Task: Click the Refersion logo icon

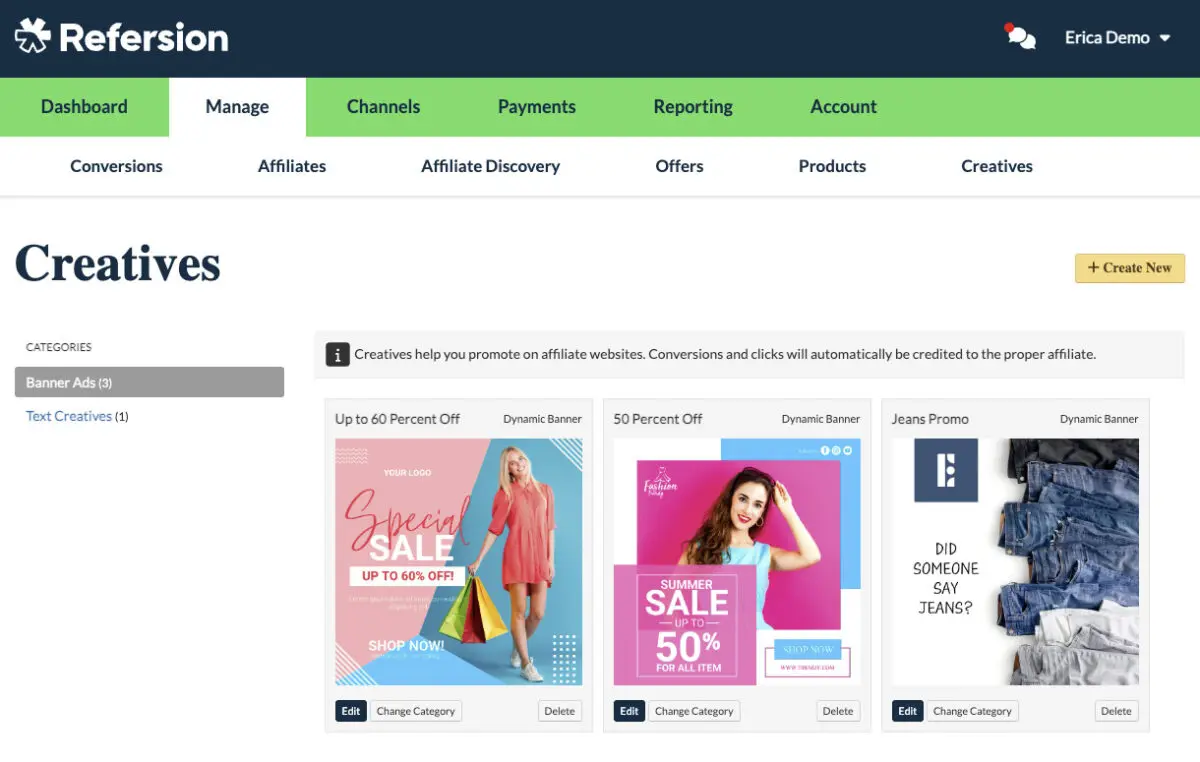Action: pos(32,37)
